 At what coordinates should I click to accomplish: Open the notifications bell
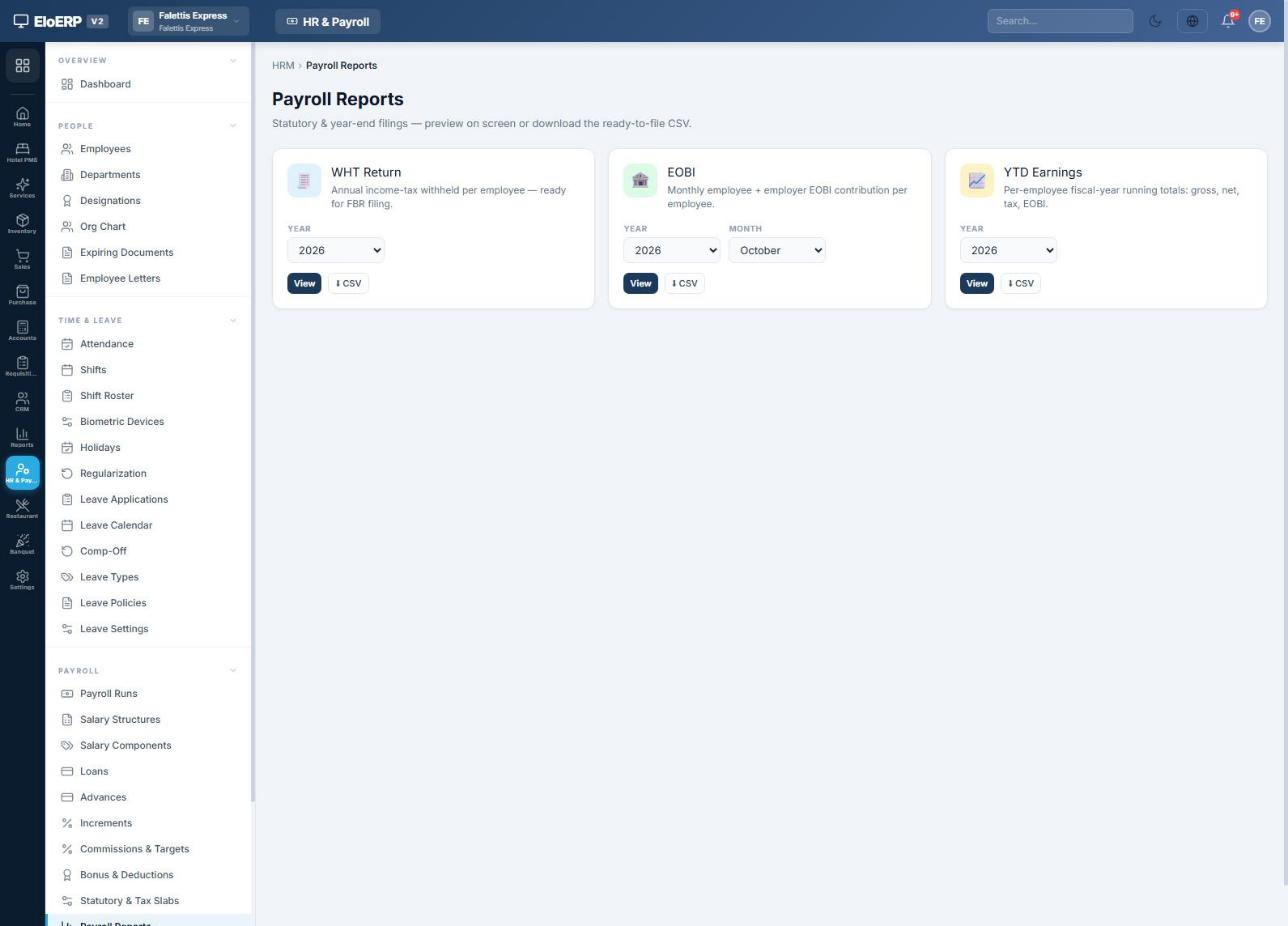1228,21
